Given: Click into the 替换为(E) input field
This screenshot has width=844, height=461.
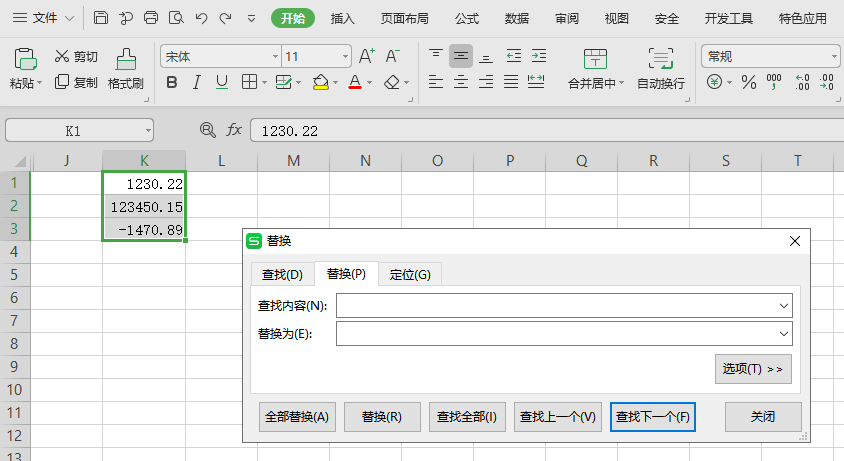Looking at the screenshot, I should tap(555, 333).
